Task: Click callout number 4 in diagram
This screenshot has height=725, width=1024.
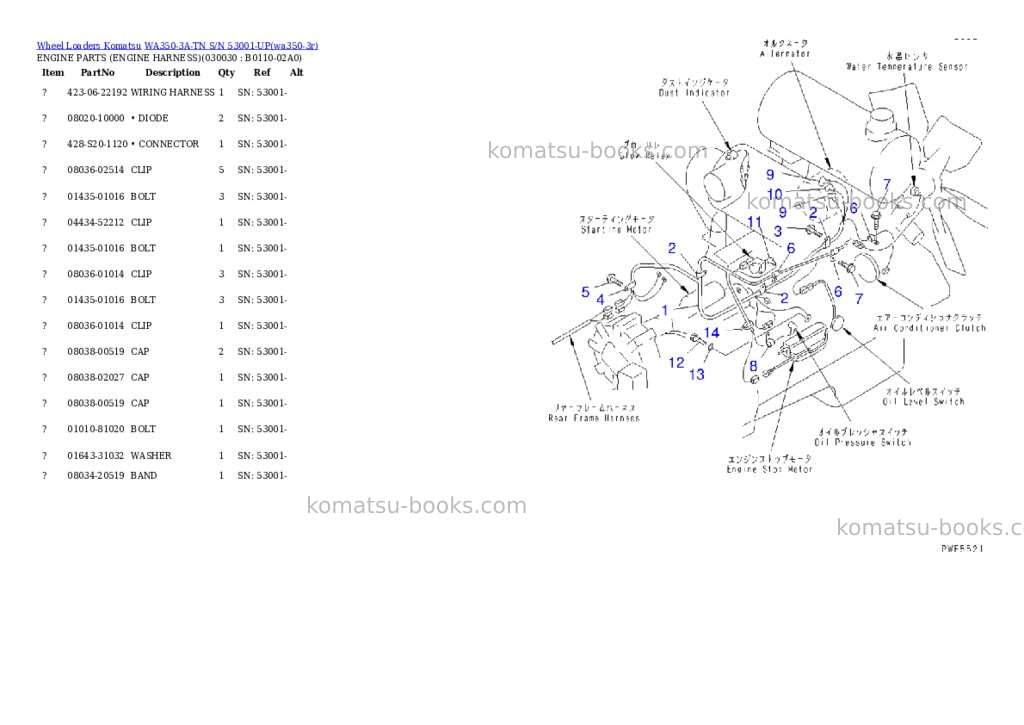Action: point(600,300)
